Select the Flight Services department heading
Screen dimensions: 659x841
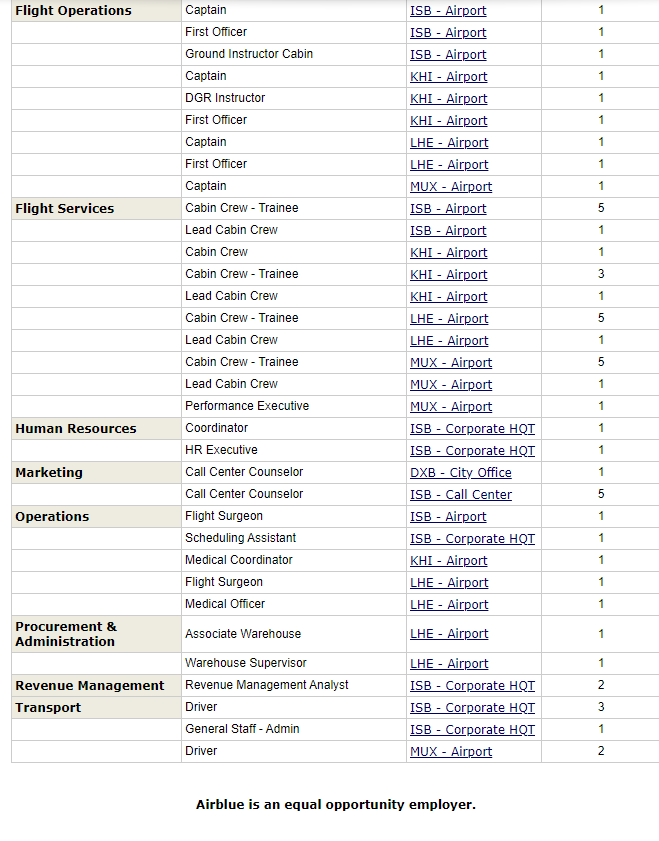64,209
